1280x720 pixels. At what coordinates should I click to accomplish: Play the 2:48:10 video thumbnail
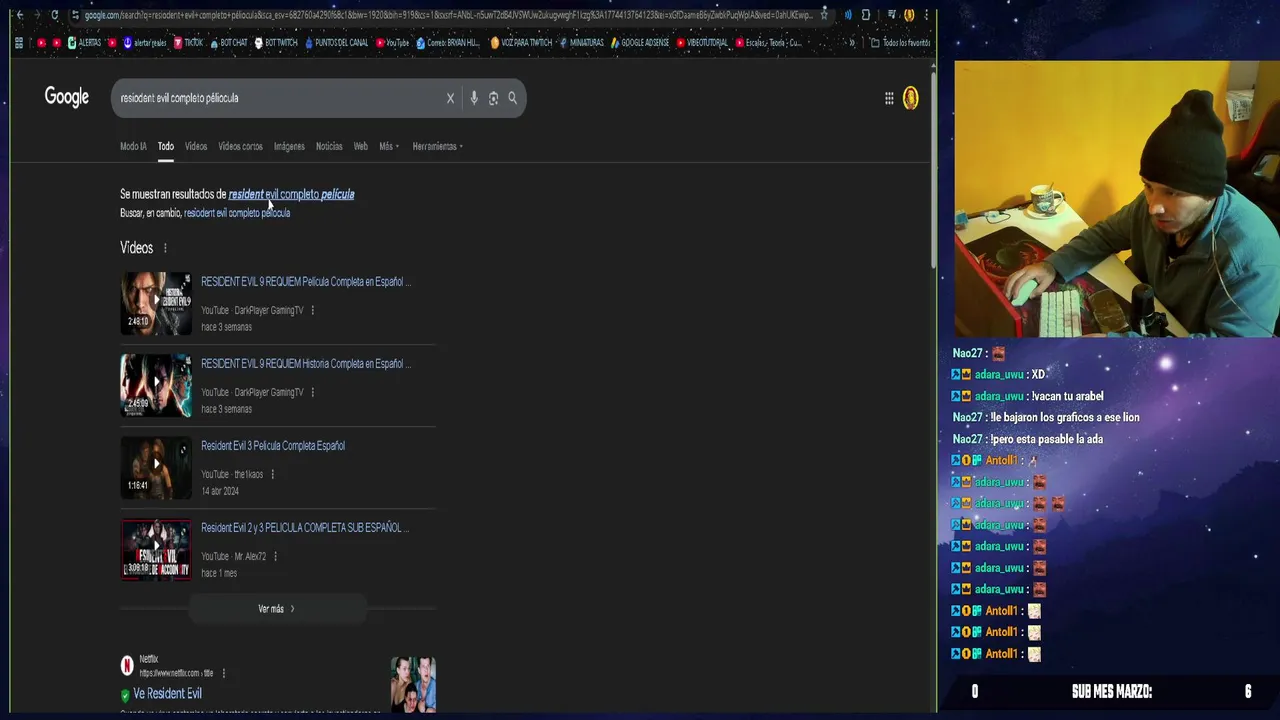click(156, 303)
